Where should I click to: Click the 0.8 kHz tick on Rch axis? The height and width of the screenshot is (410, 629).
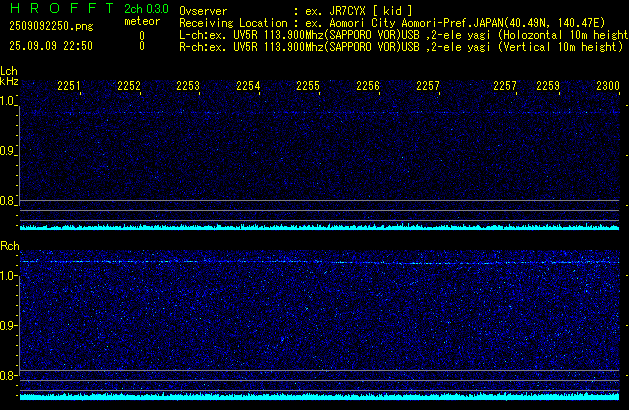pos(9,375)
